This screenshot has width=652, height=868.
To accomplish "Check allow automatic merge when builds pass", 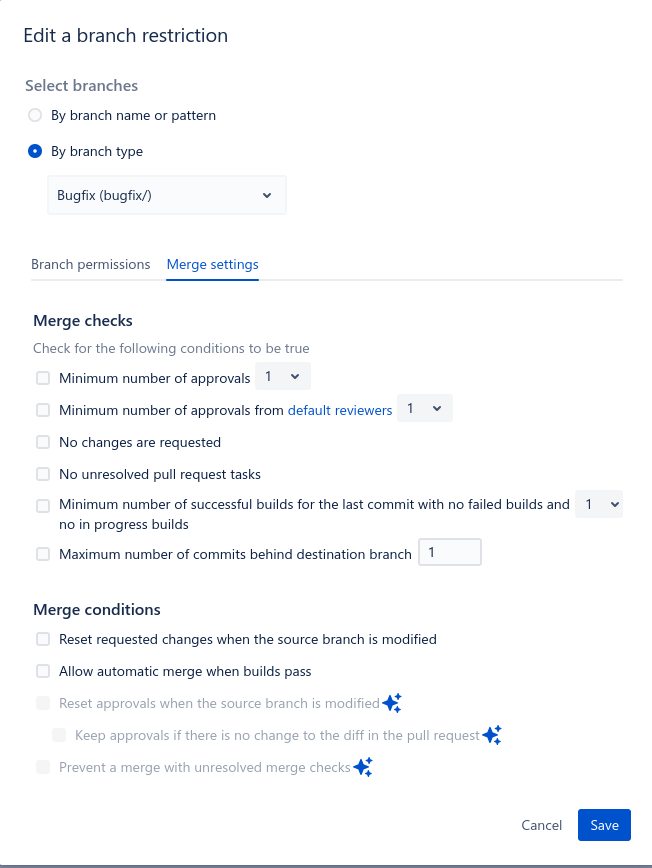I will 43,671.
